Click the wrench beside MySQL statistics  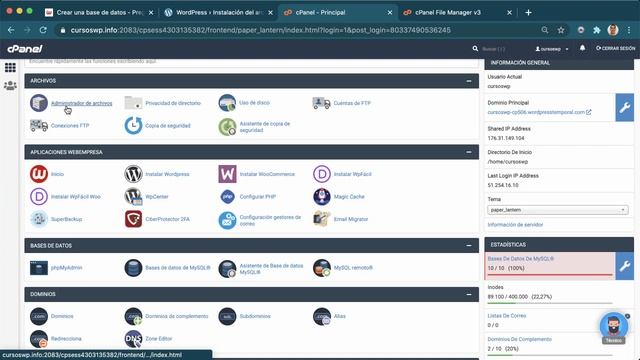pyautogui.click(x=624, y=266)
